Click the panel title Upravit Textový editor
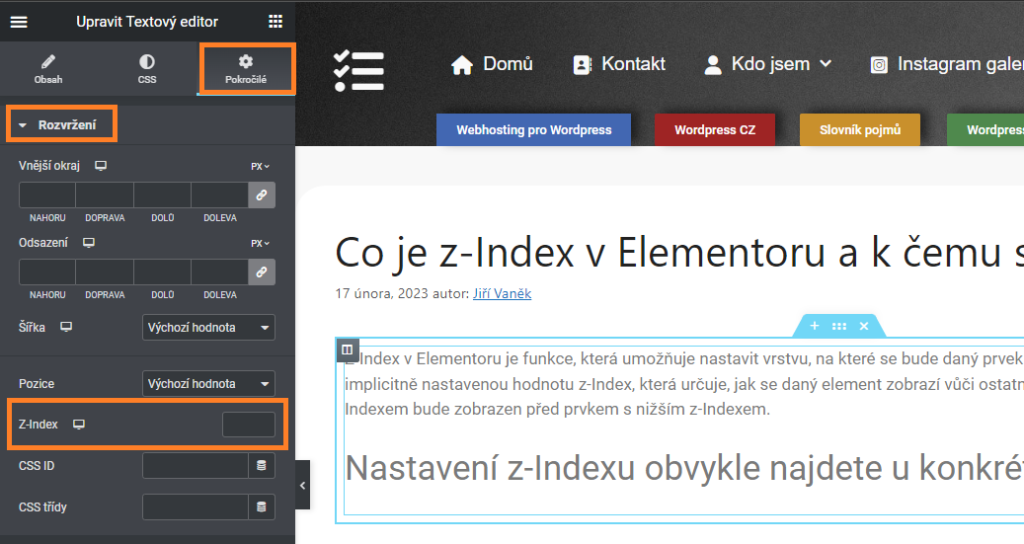The width and height of the screenshot is (1024, 544). (147, 22)
